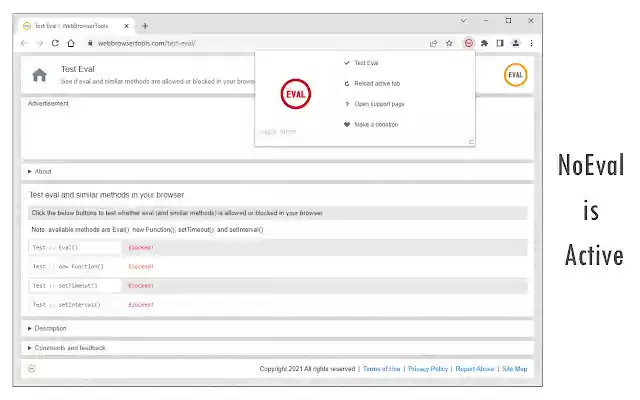Click the heart icon beside Make a donation
This screenshot has height=400, width=640.
coord(347,124)
